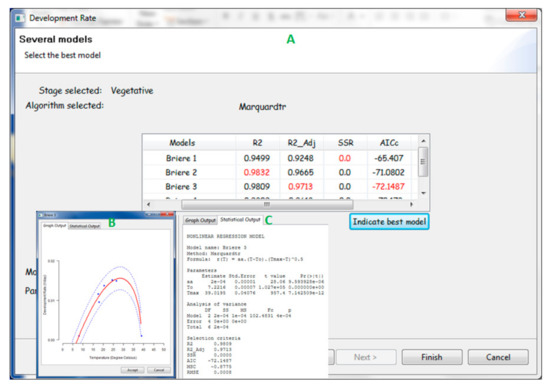Image resolution: width=550 pixels, height=388 pixels.
Task: Click the 'Analysis of variance' output line
Action: [x=216, y=304]
